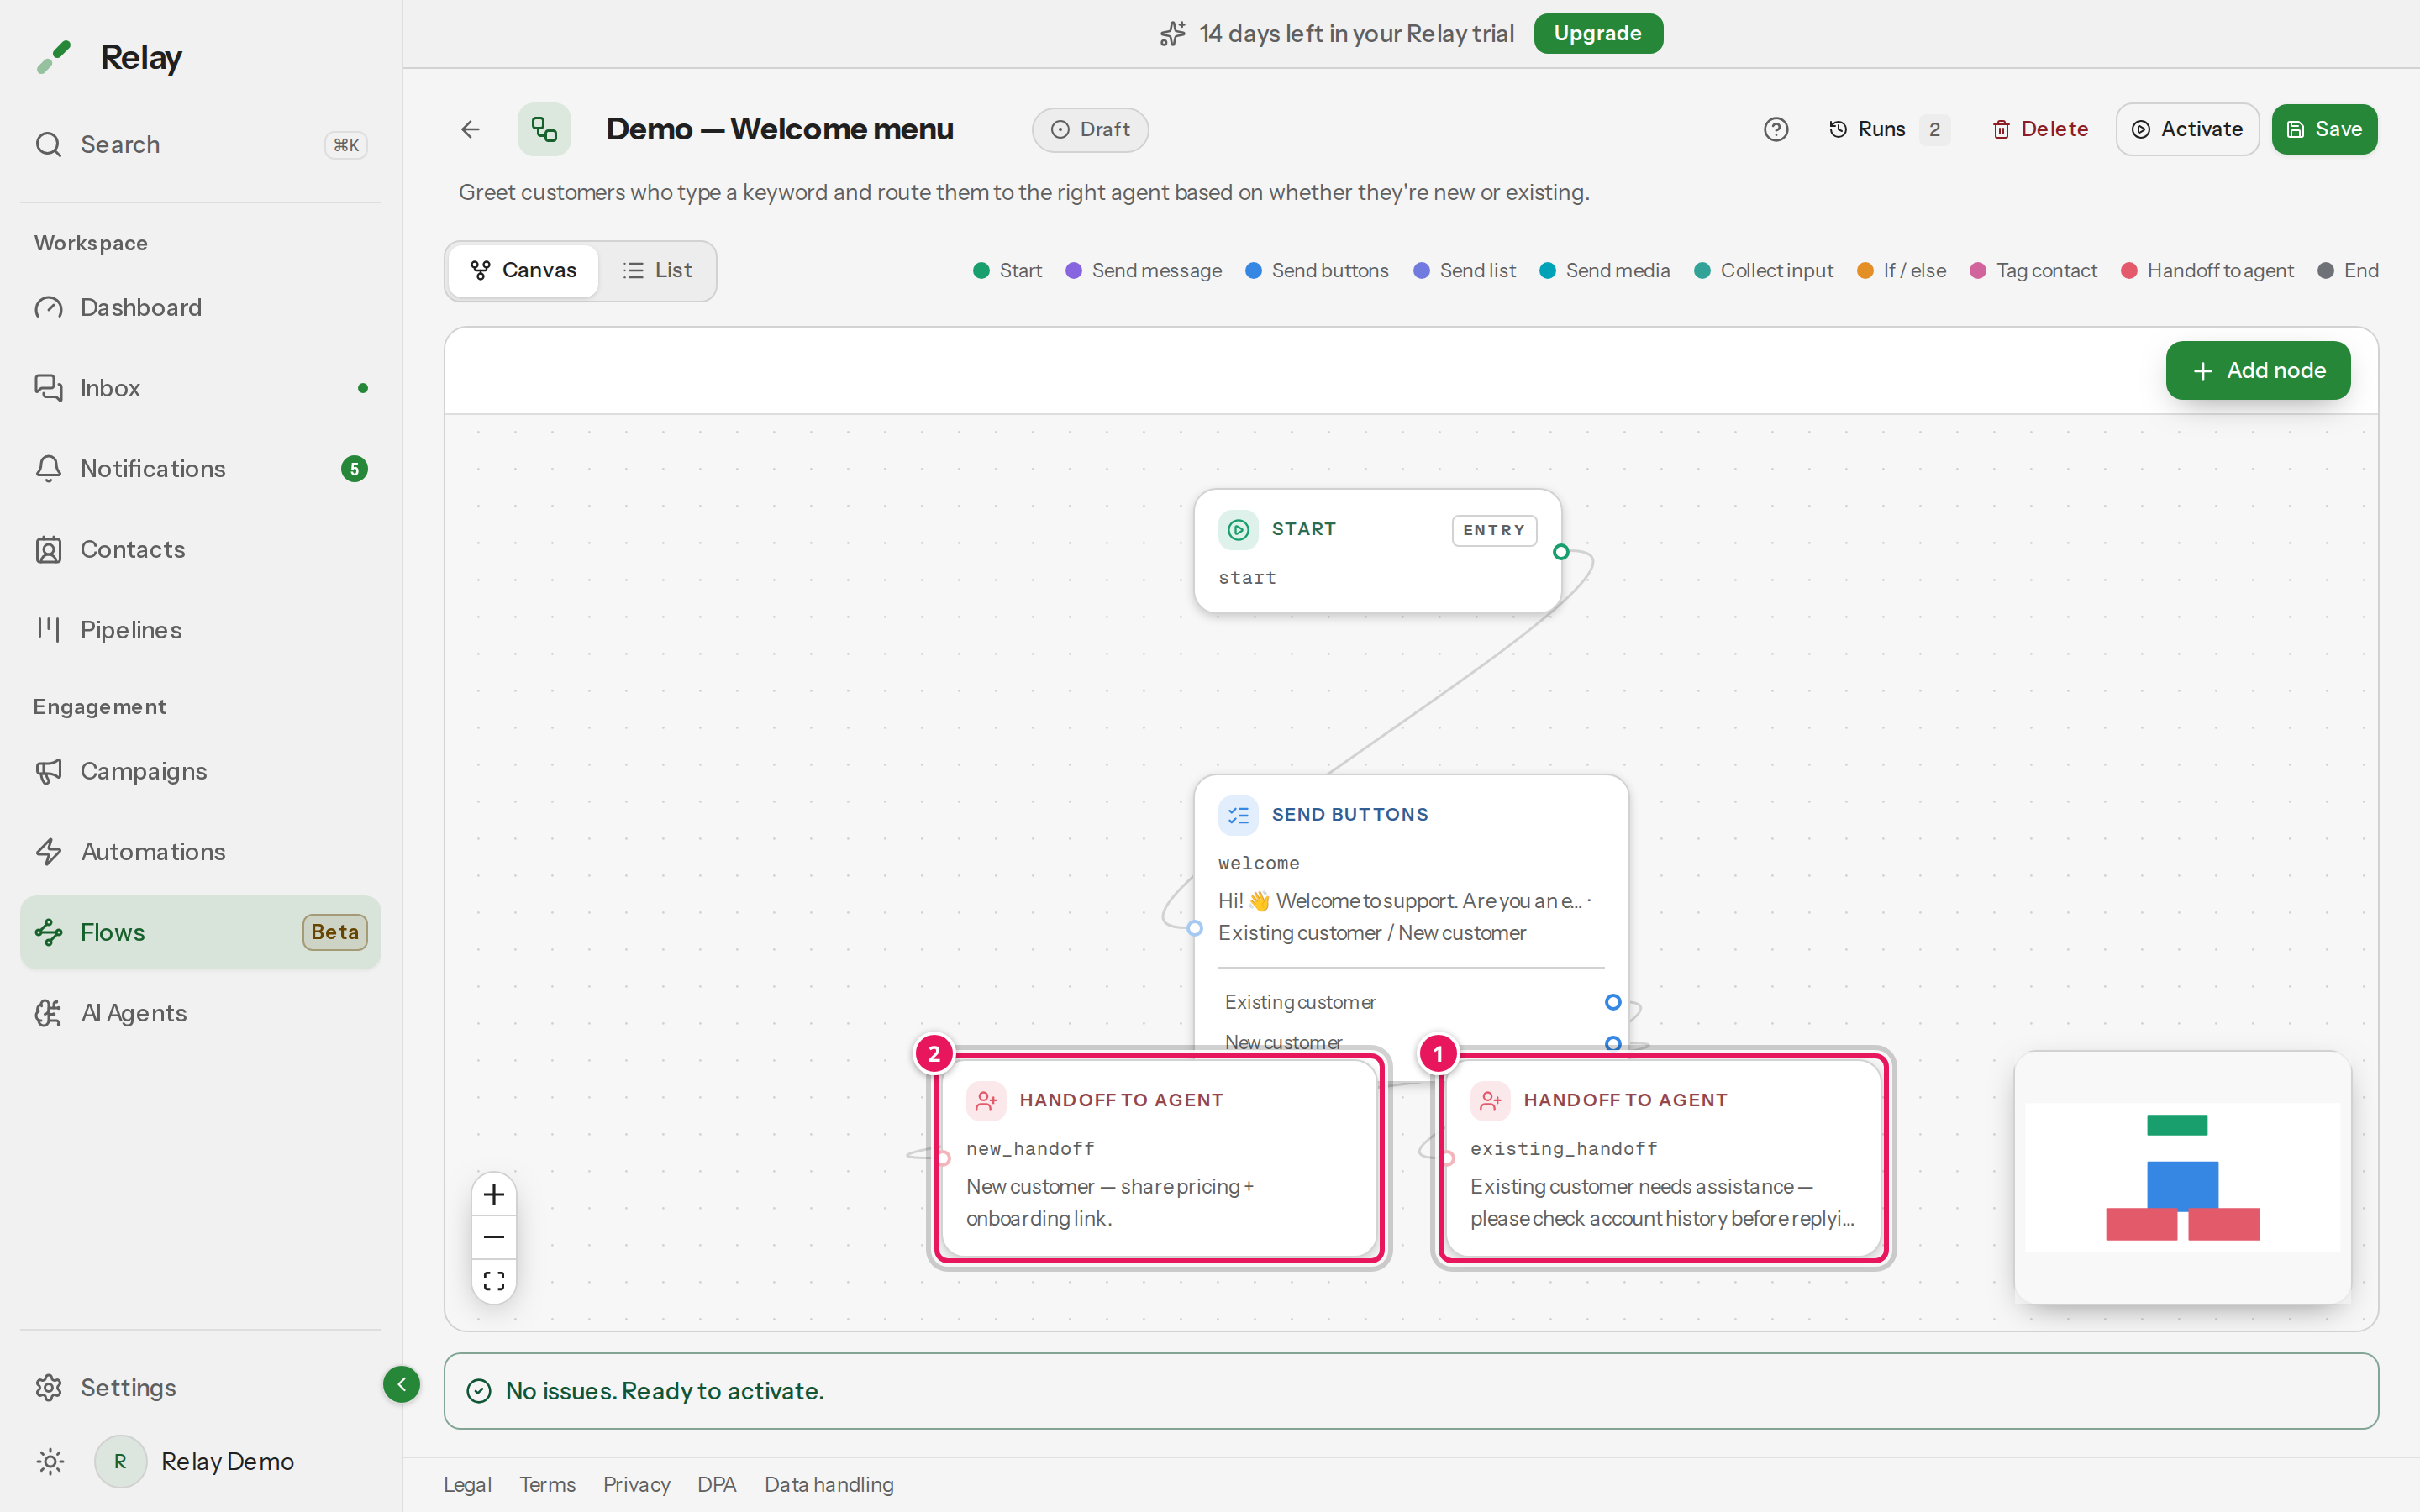Click the If / else legend item
This screenshot has height=1512, width=2420.
pos(1901,271)
